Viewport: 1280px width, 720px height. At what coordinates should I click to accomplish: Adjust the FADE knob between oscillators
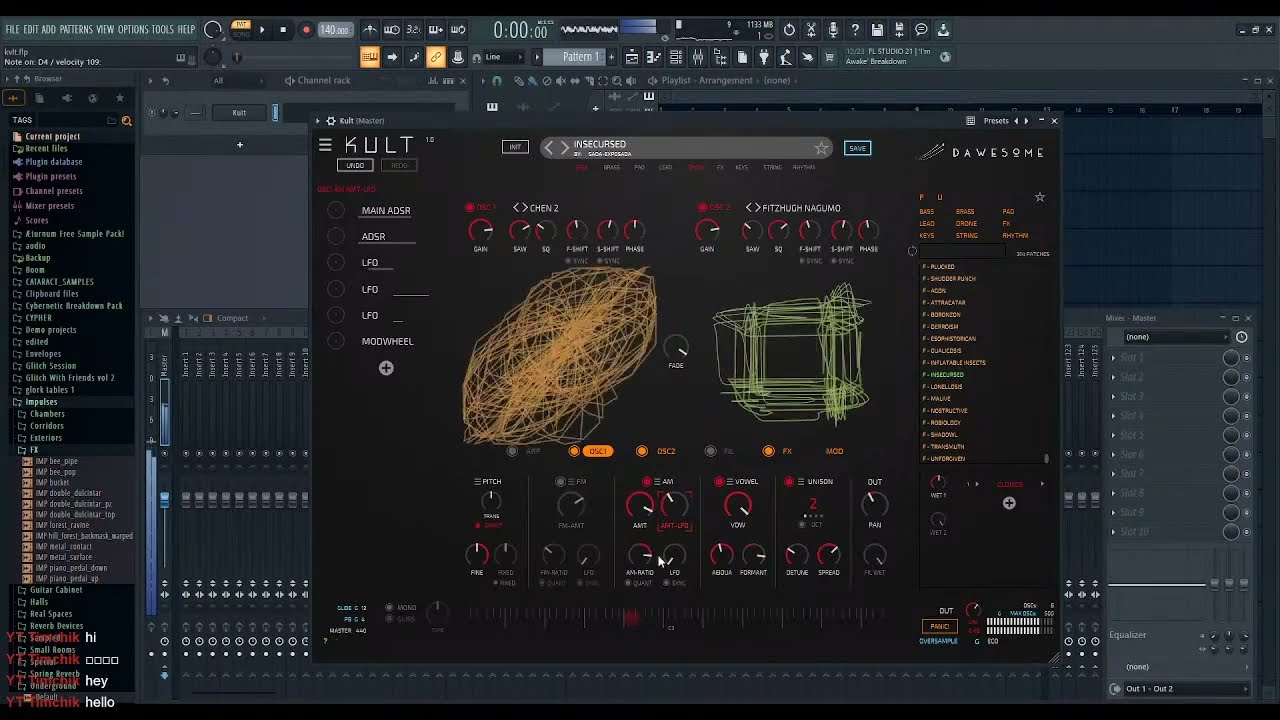coord(677,348)
